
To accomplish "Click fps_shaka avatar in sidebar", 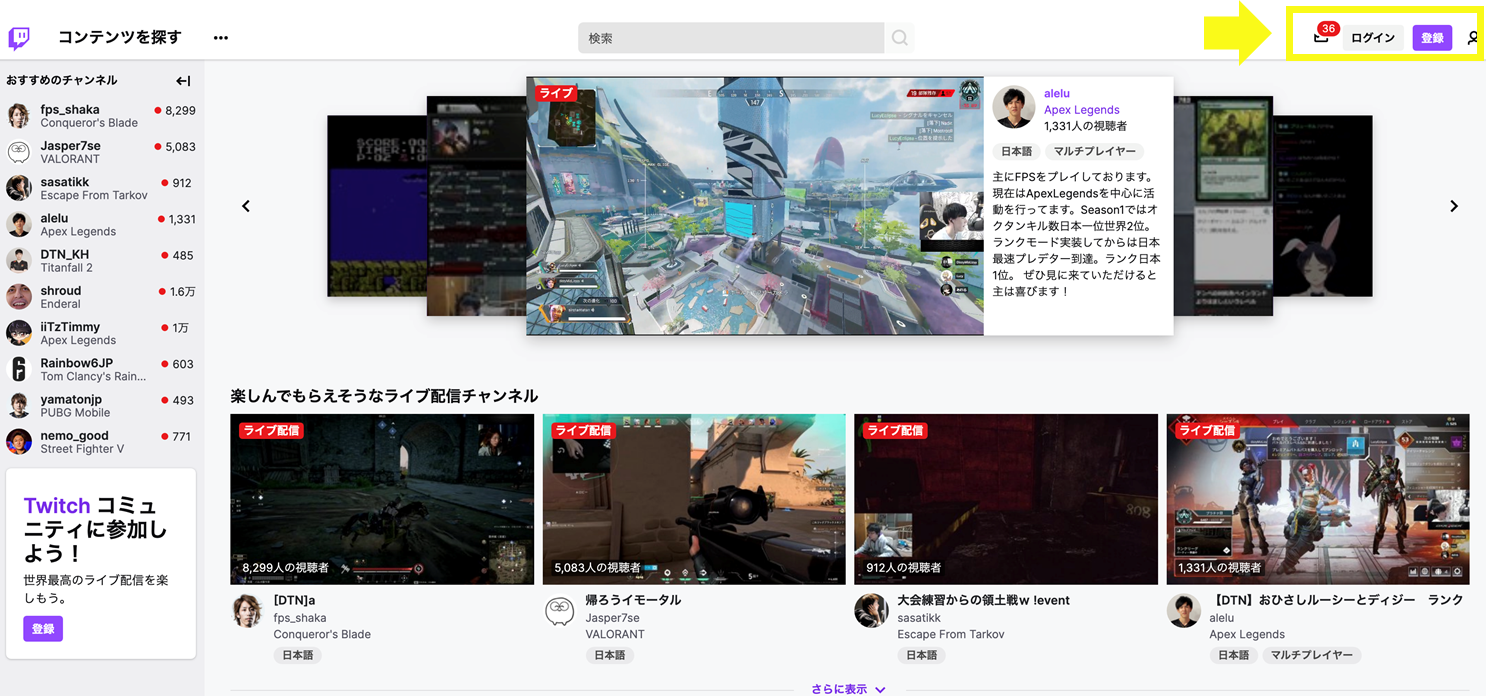I will coord(19,116).
